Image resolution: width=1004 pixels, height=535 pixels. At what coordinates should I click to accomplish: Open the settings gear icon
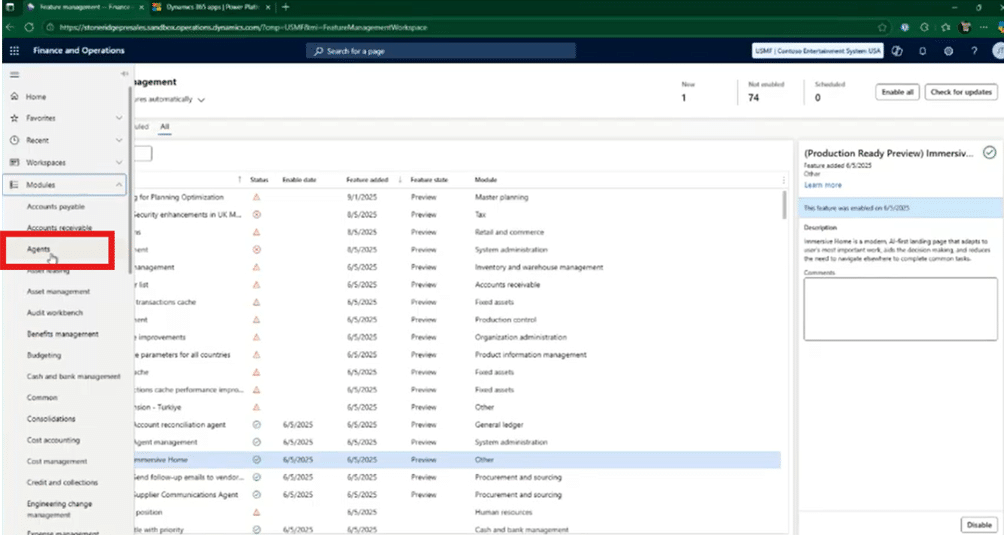948,51
